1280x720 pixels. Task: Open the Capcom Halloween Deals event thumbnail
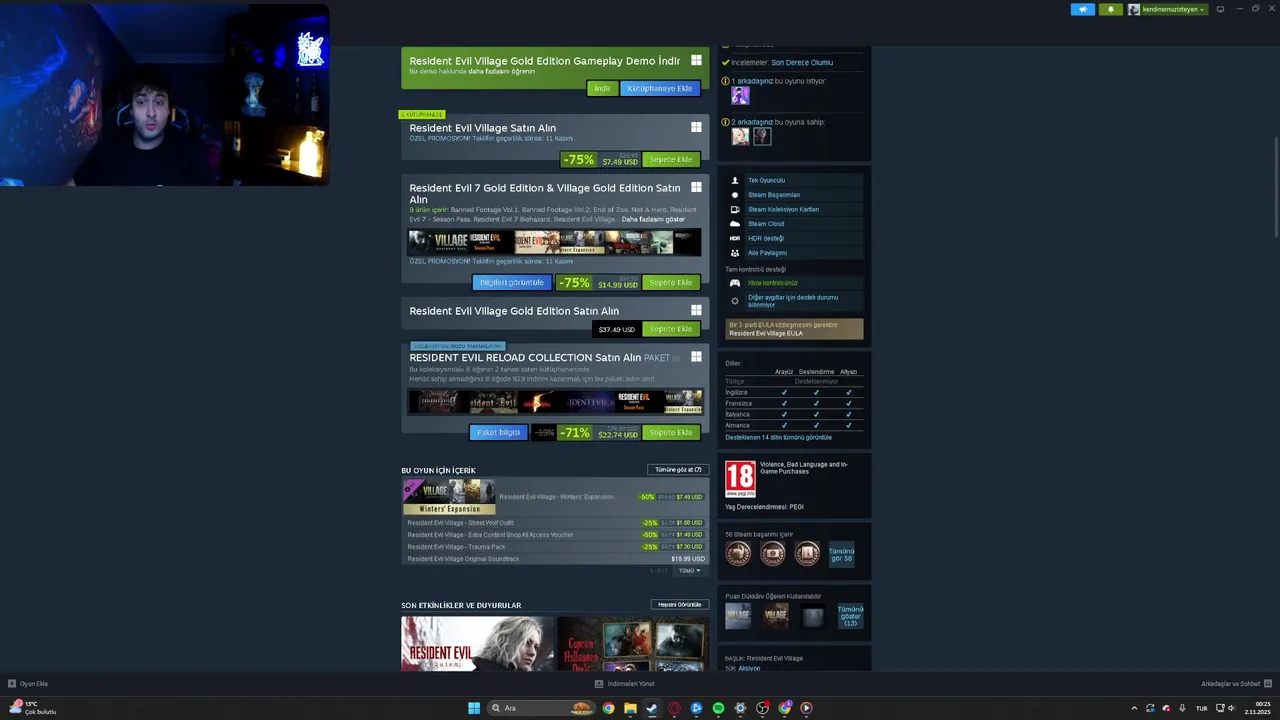[633, 644]
